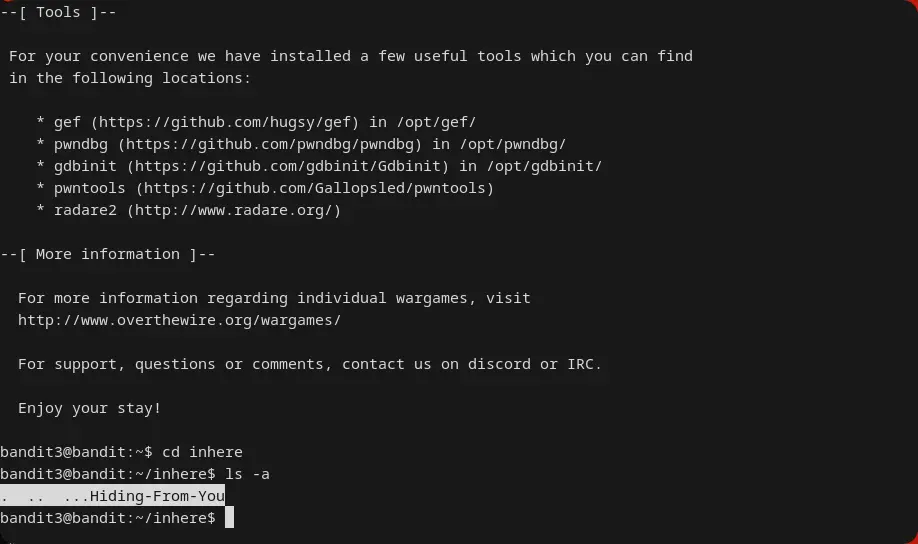The height and width of the screenshot is (544, 918).
Task: Click the "discord or IRC" support text
Action: tap(539, 364)
